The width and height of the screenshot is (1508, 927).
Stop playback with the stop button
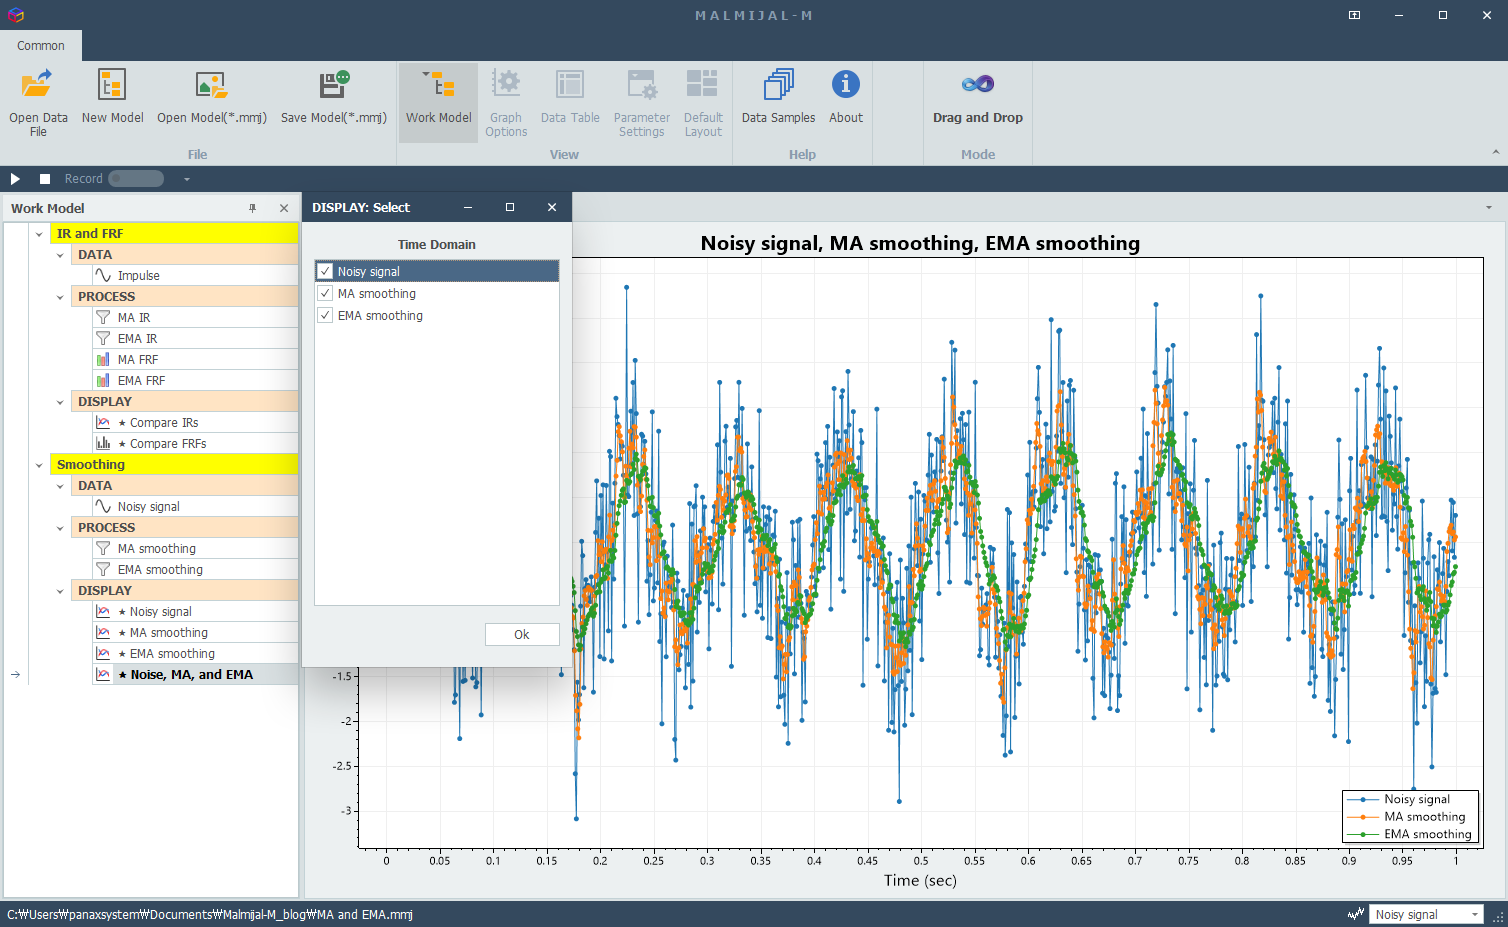[x=45, y=179]
